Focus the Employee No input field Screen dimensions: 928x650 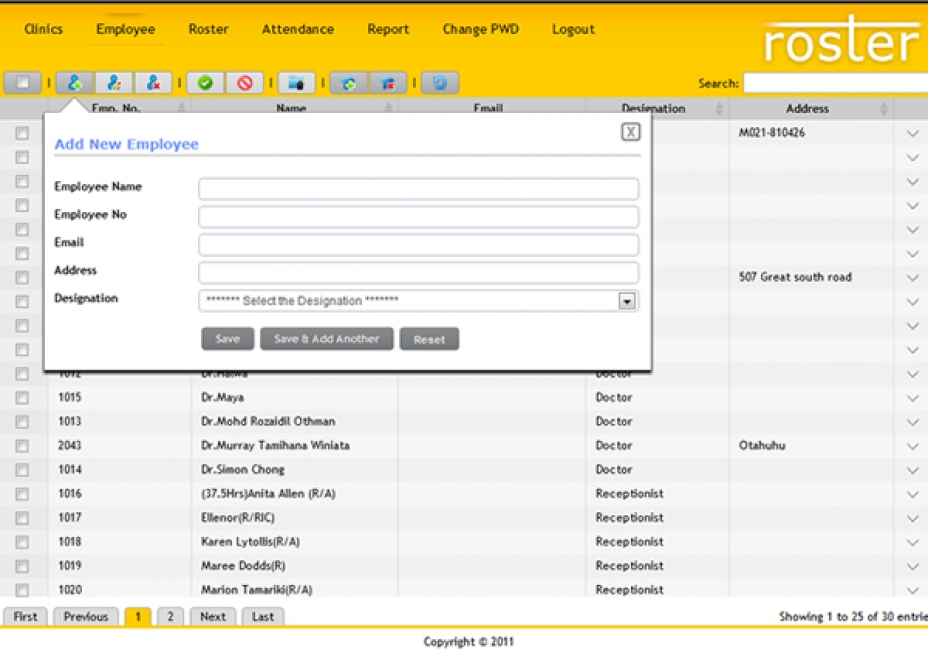point(418,217)
